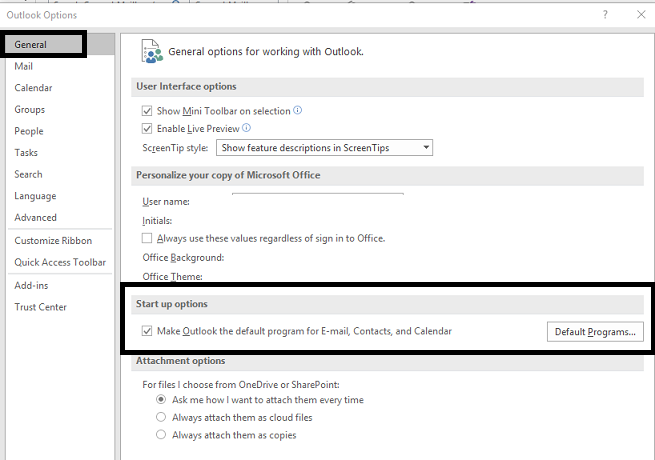
Task: Click the General options header icon
Action: coord(152,51)
